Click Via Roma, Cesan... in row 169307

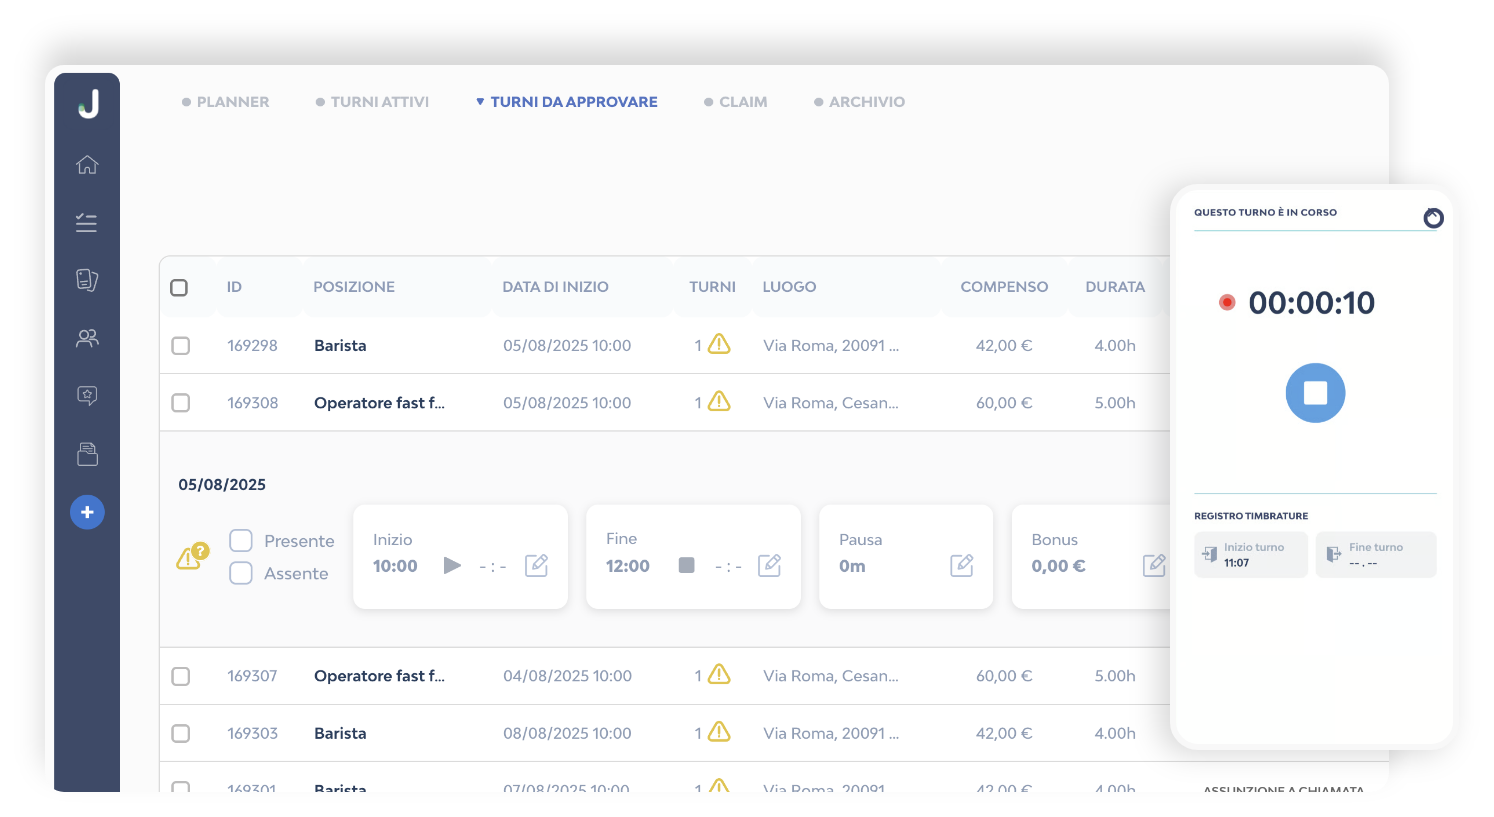[831, 676]
